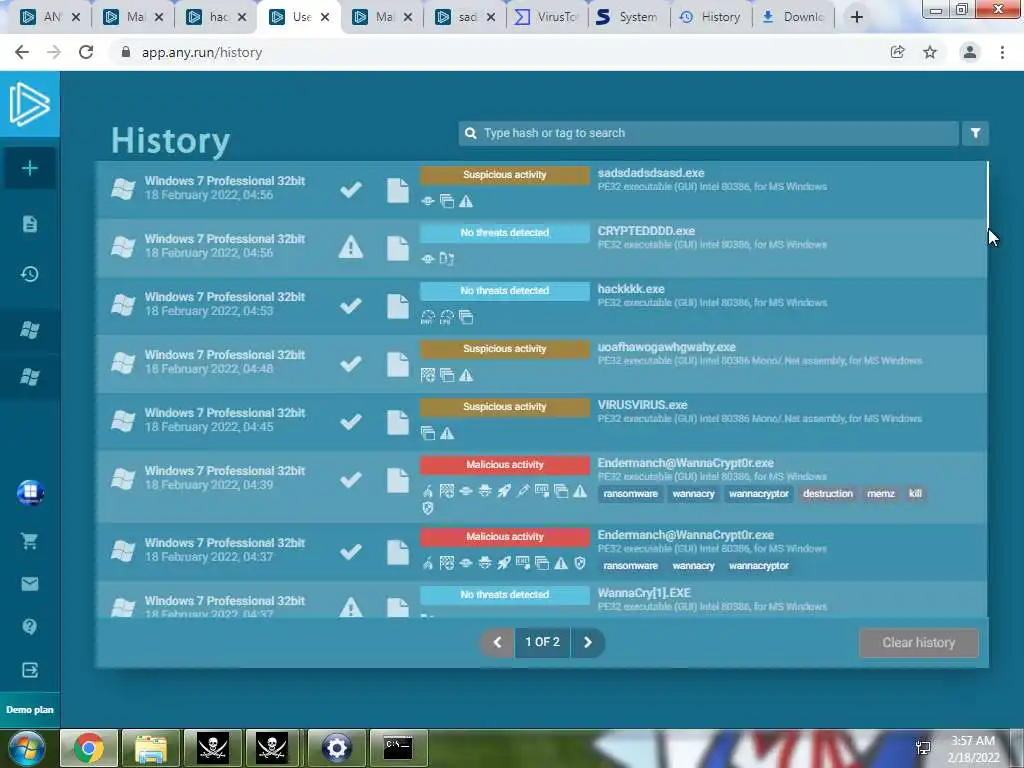This screenshot has height=768, width=1024.
Task: Click the Clear history button
Action: pyautogui.click(x=919, y=643)
